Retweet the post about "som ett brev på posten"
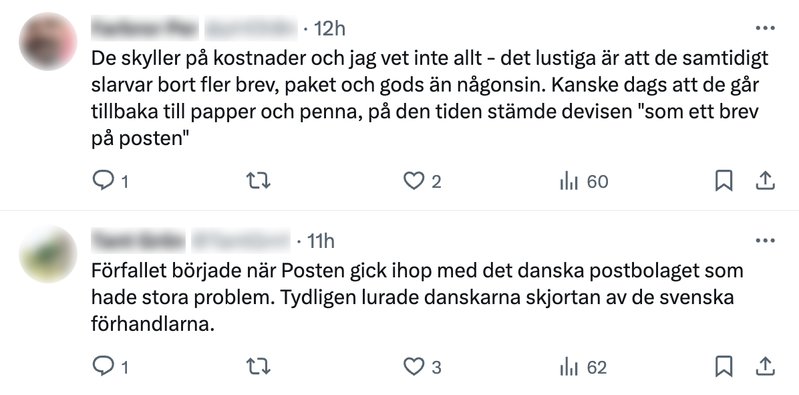The image size is (799, 395). tap(258, 181)
